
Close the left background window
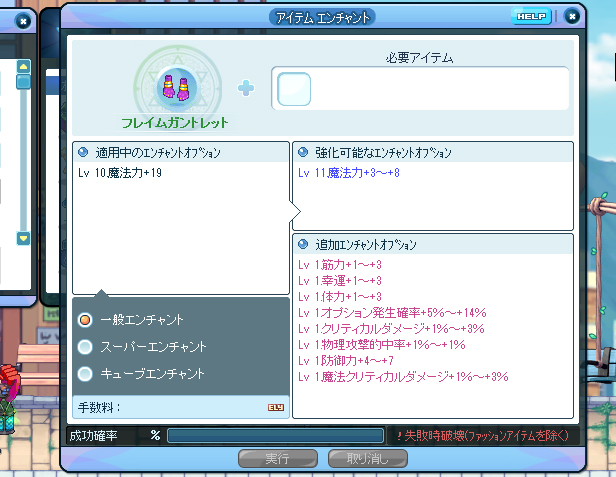[23, 21]
